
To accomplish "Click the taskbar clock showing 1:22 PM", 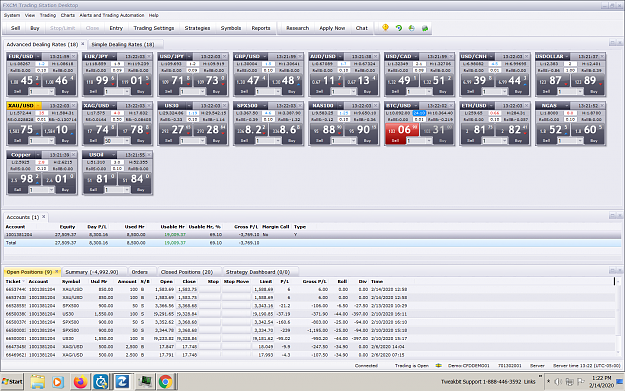I will [601, 381].
